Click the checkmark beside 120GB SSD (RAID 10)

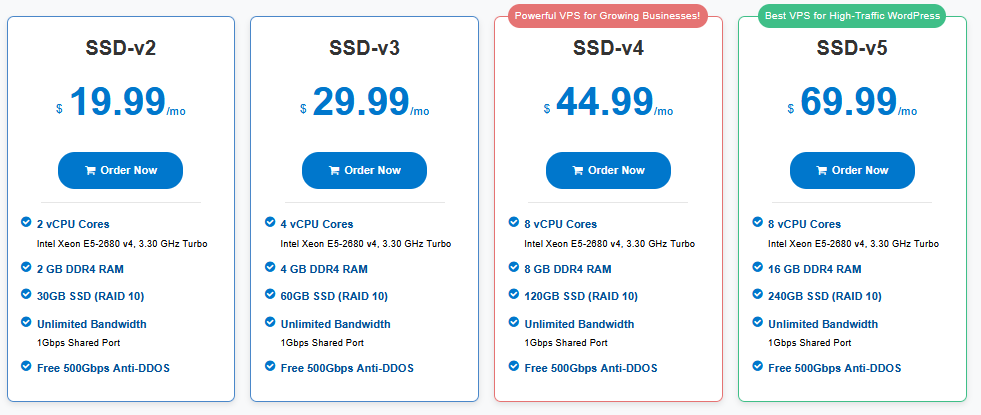pos(514,295)
